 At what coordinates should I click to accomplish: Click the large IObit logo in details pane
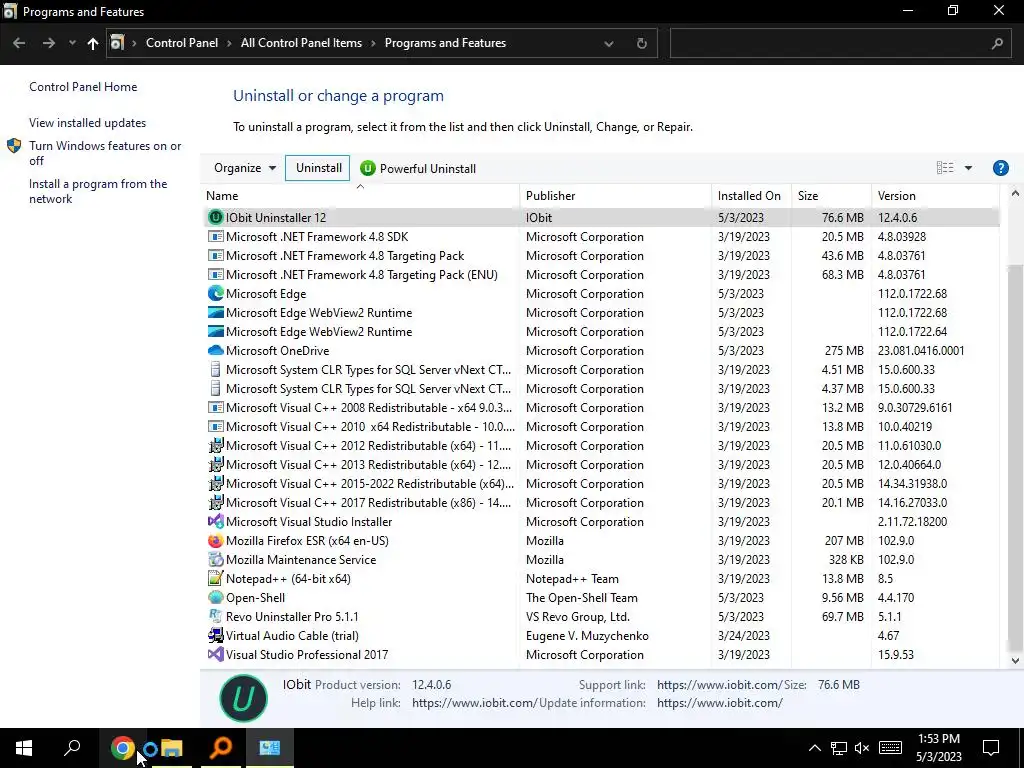[243, 698]
